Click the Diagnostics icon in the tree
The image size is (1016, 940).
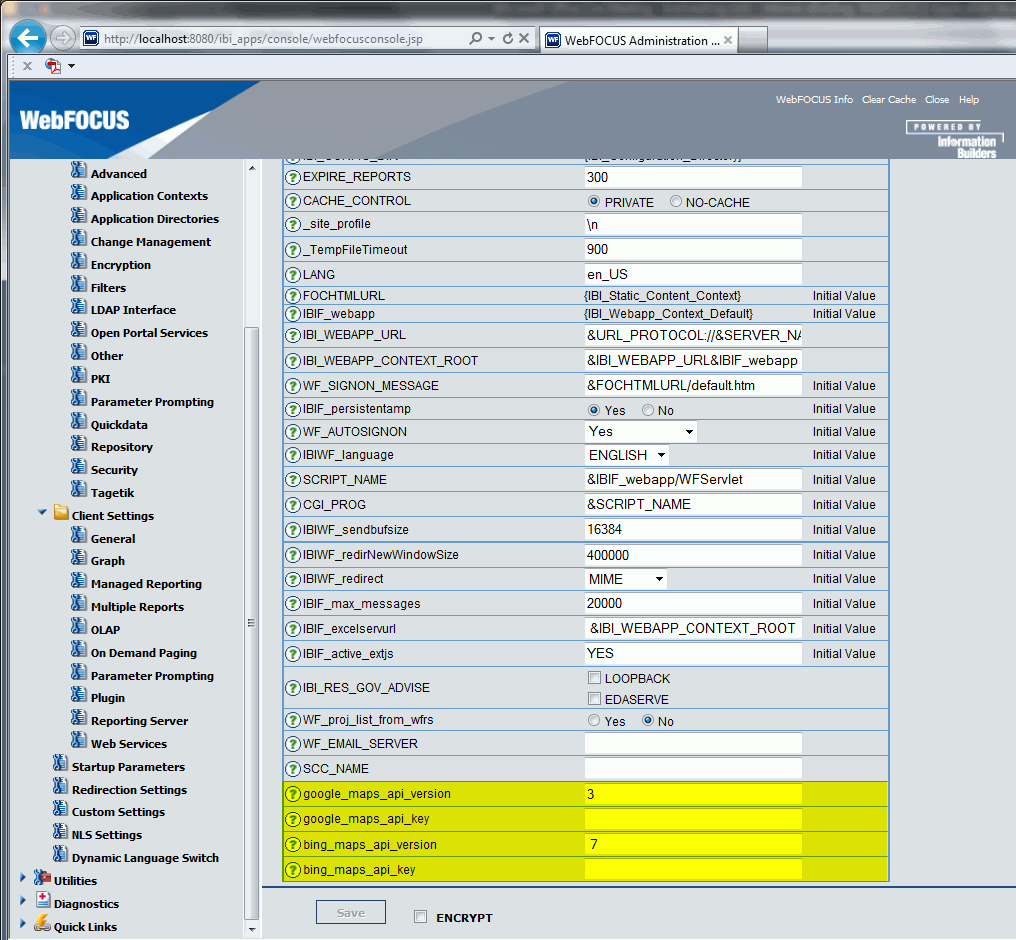point(43,900)
